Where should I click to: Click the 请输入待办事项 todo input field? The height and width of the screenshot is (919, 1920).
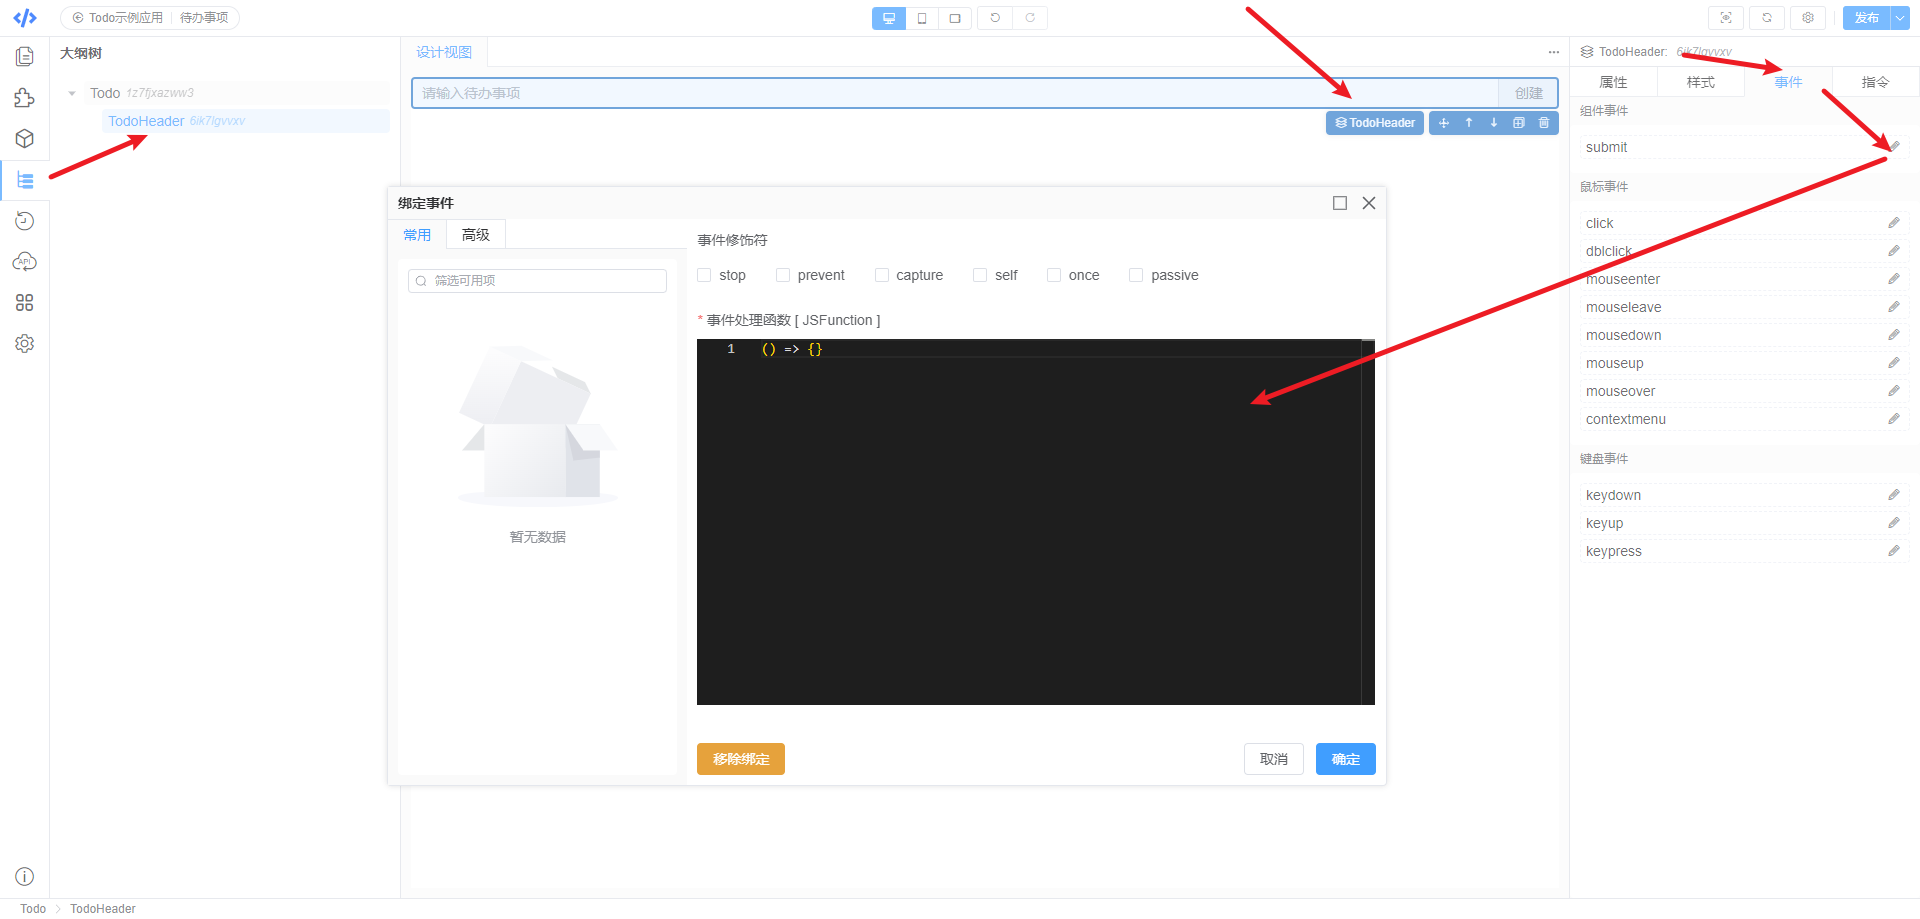click(955, 93)
